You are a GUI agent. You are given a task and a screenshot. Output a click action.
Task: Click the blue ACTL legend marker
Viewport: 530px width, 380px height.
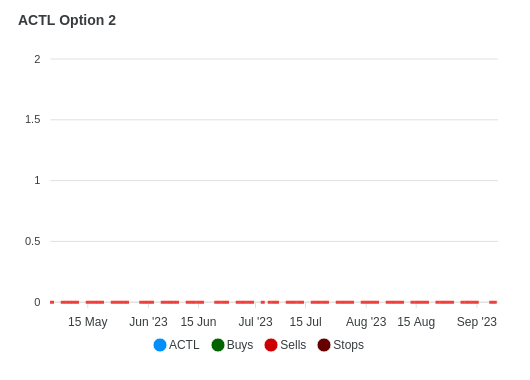pyautogui.click(x=160, y=345)
